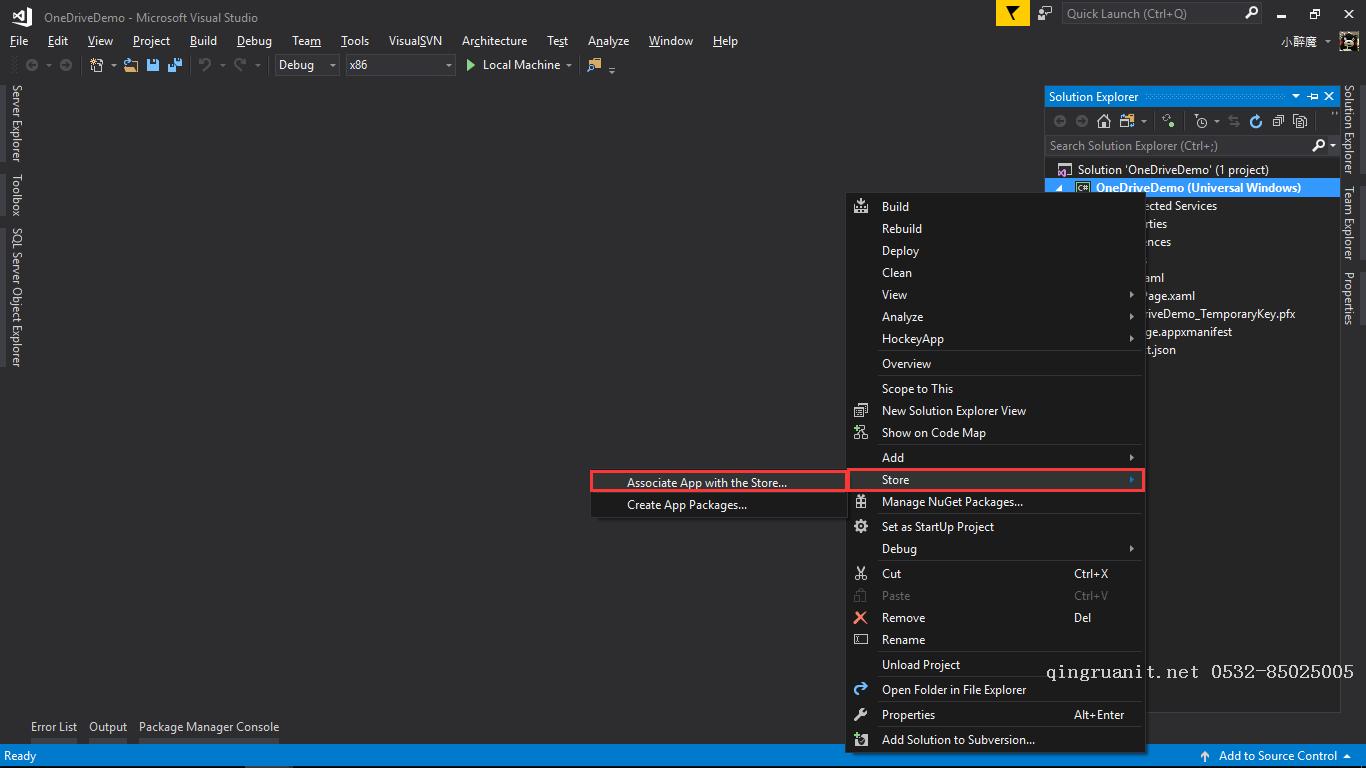The width and height of the screenshot is (1366, 768).
Task: Expand the Add submenu arrow in context menu
Action: coord(1132,458)
